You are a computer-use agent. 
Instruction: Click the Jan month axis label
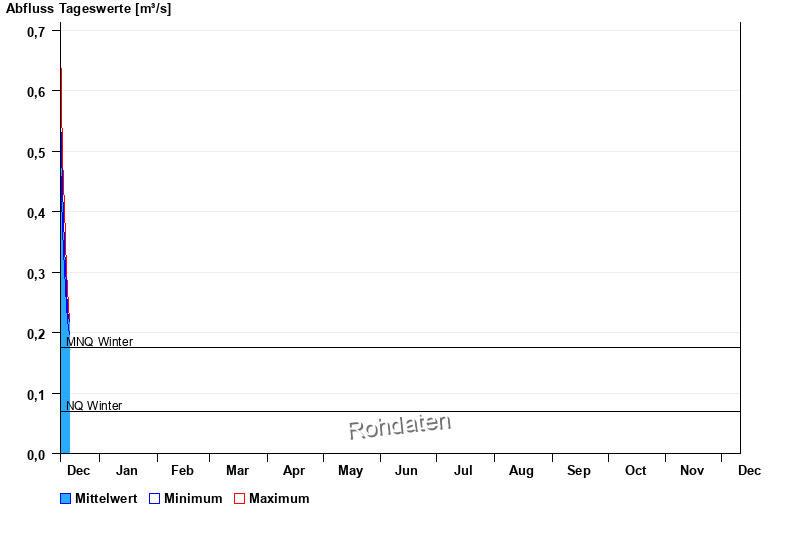pyautogui.click(x=127, y=471)
